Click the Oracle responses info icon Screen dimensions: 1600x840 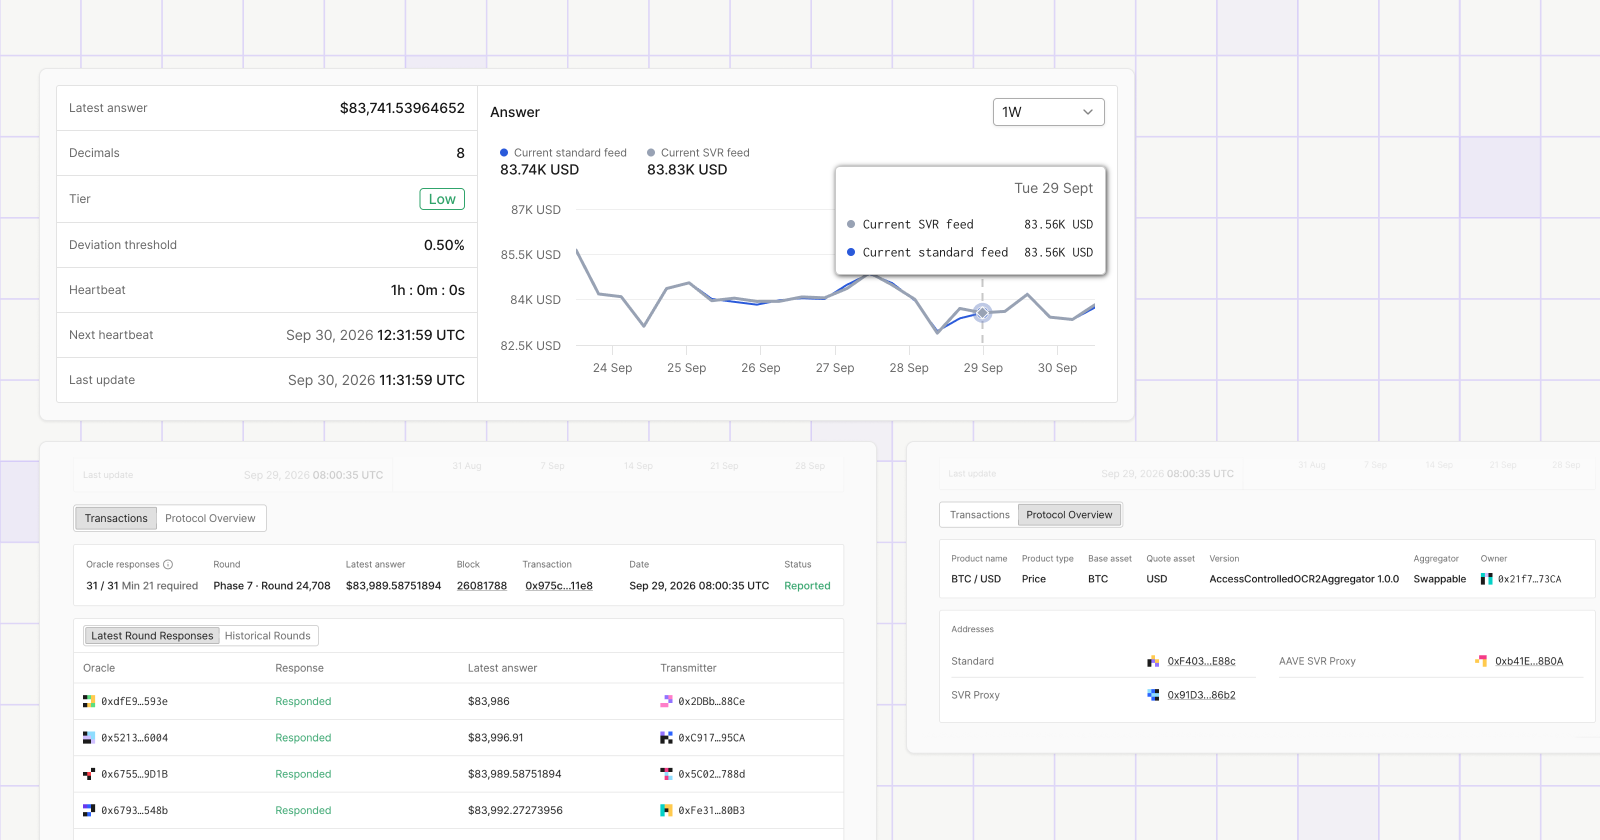pyautogui.click(x=168, y=564)
